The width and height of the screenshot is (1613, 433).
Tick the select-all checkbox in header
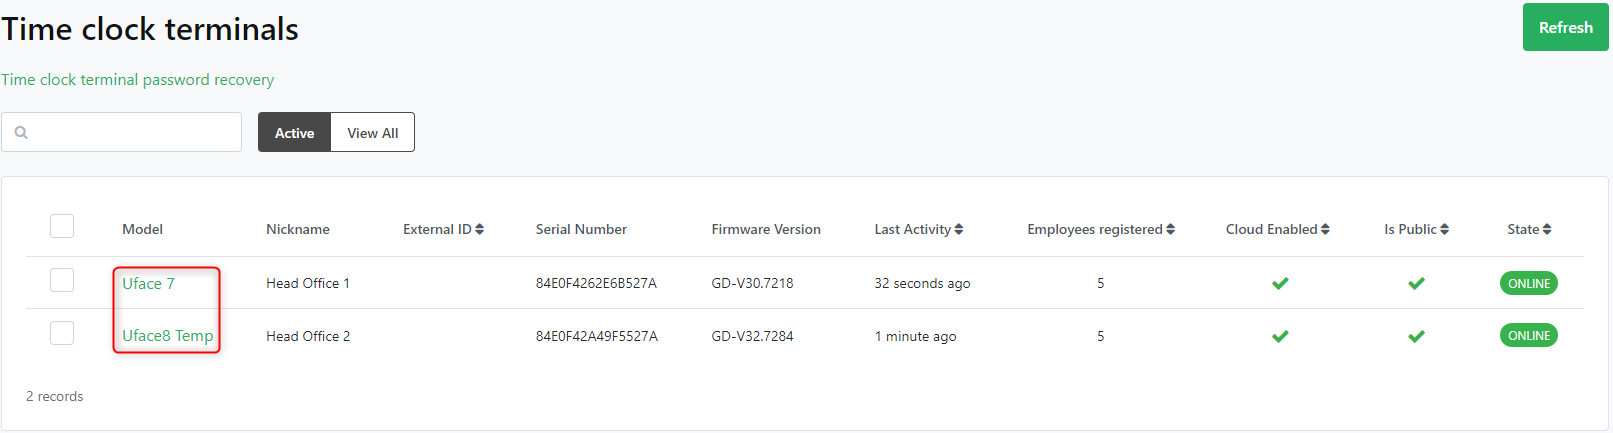[62, 226]
